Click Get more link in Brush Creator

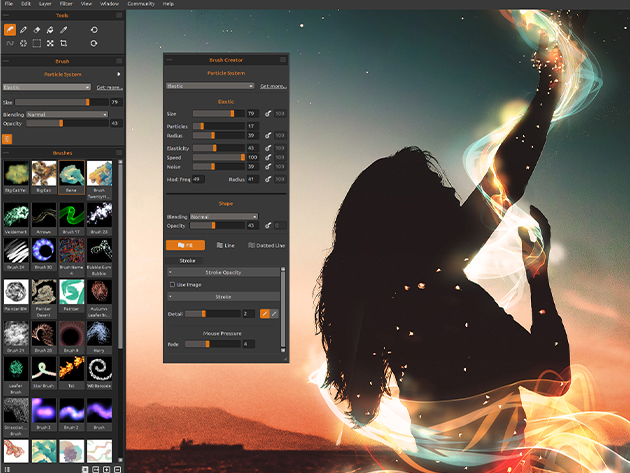click(x=273, y=86)
